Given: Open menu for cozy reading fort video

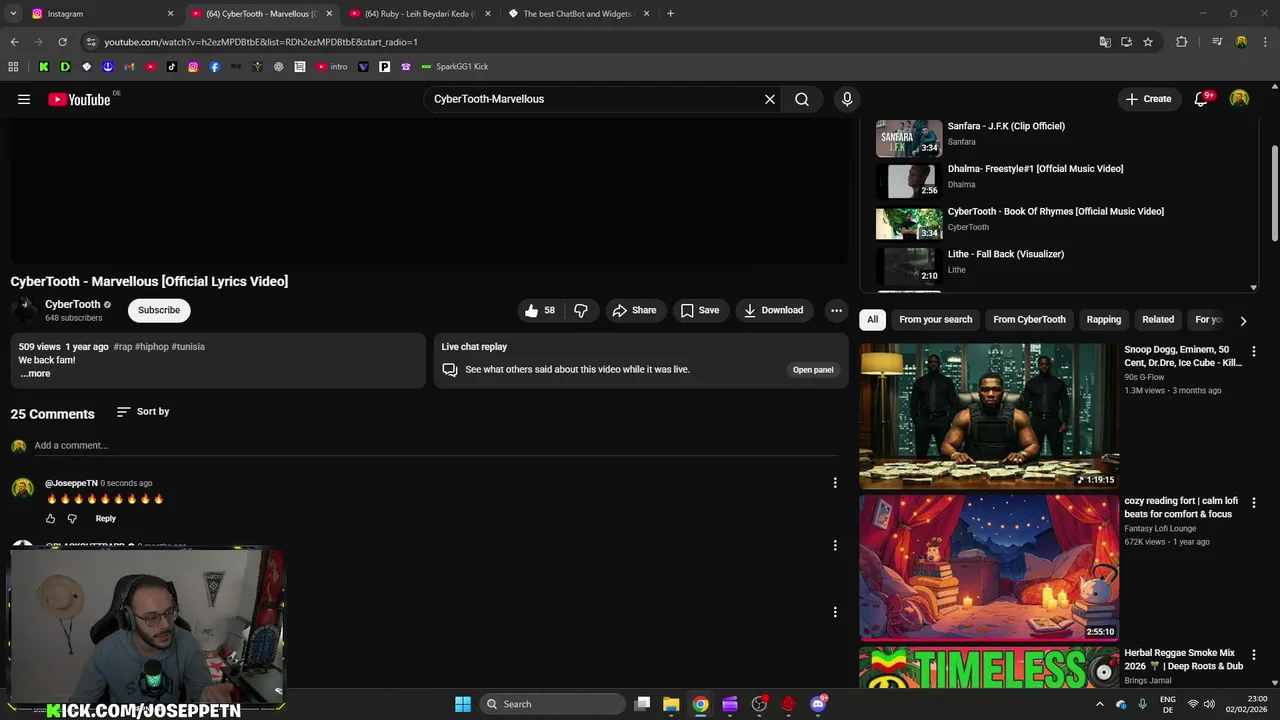Looking at the screenshot, I should coord(1254,502).
